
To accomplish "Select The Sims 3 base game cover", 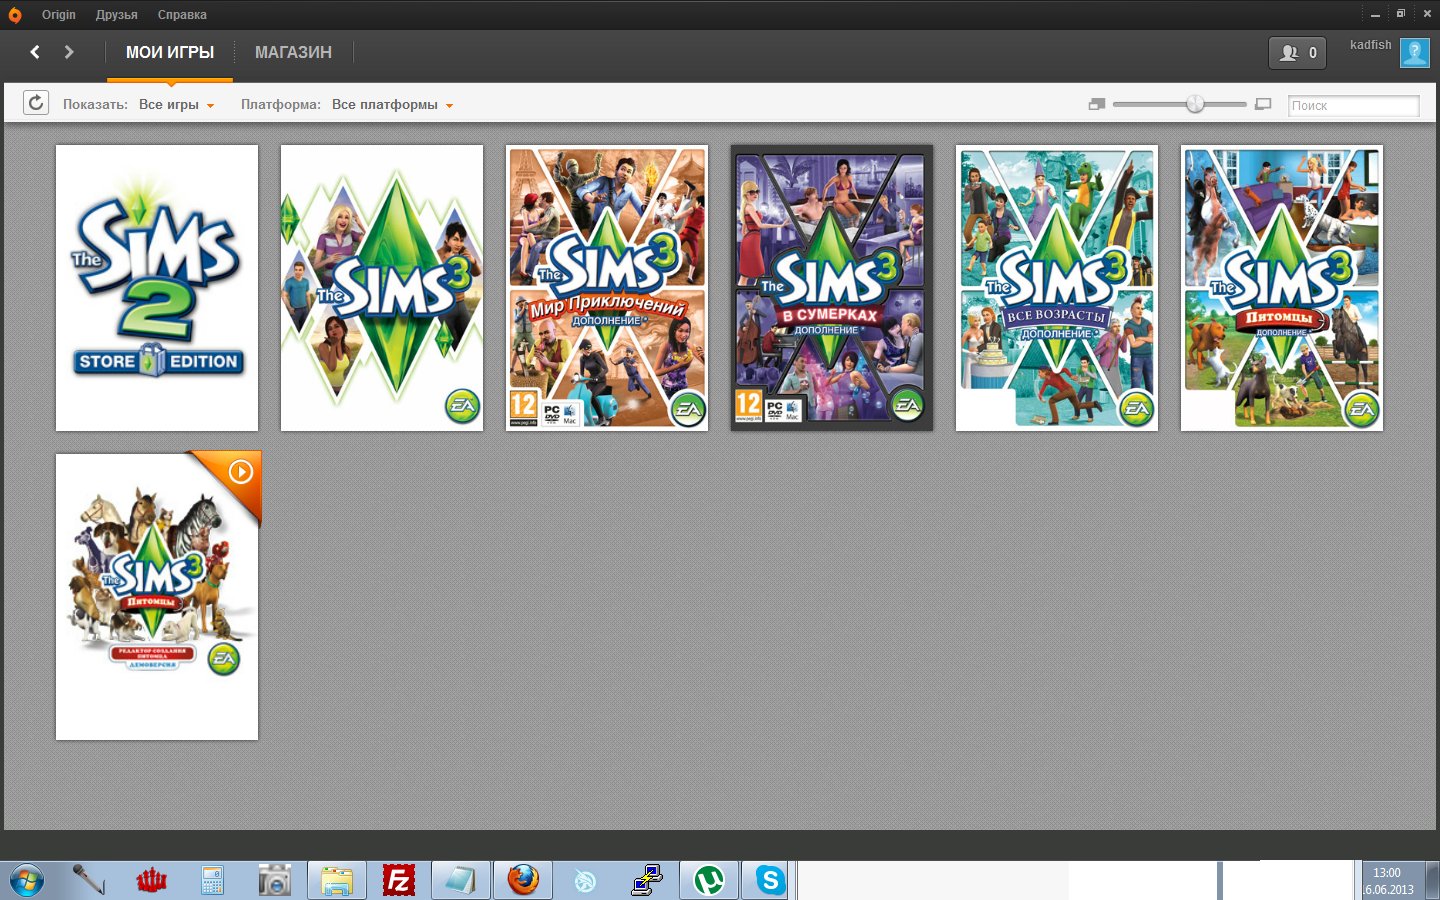I will (x=382, y=288).
